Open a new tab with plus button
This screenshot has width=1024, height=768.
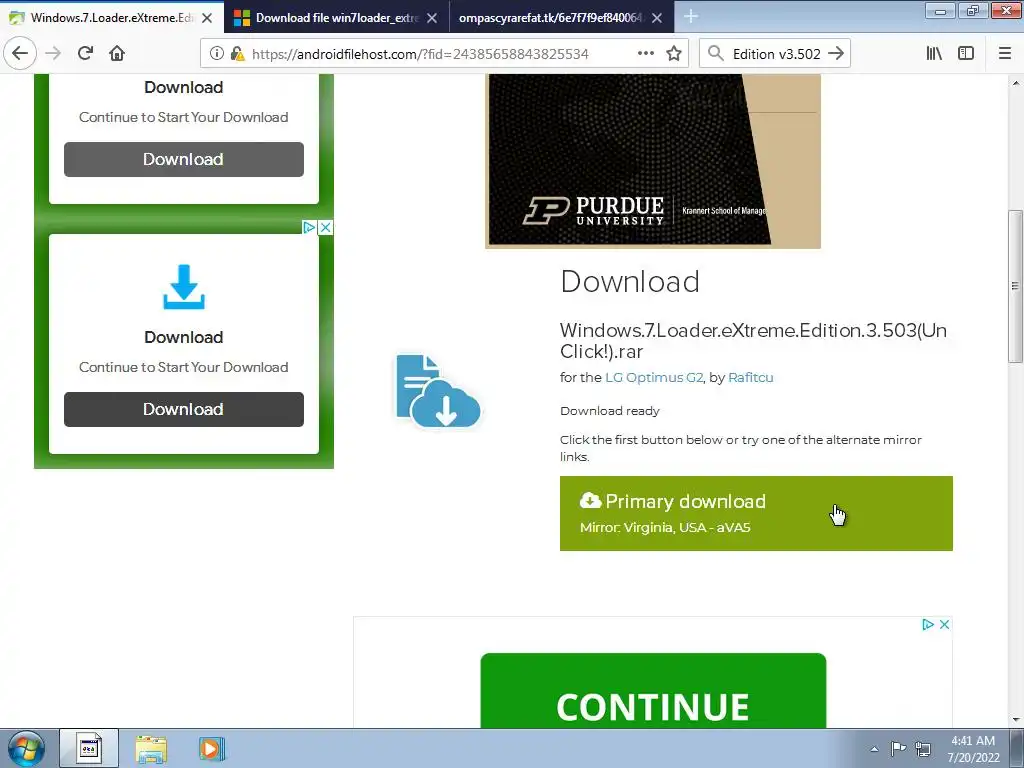coord(691,16)
